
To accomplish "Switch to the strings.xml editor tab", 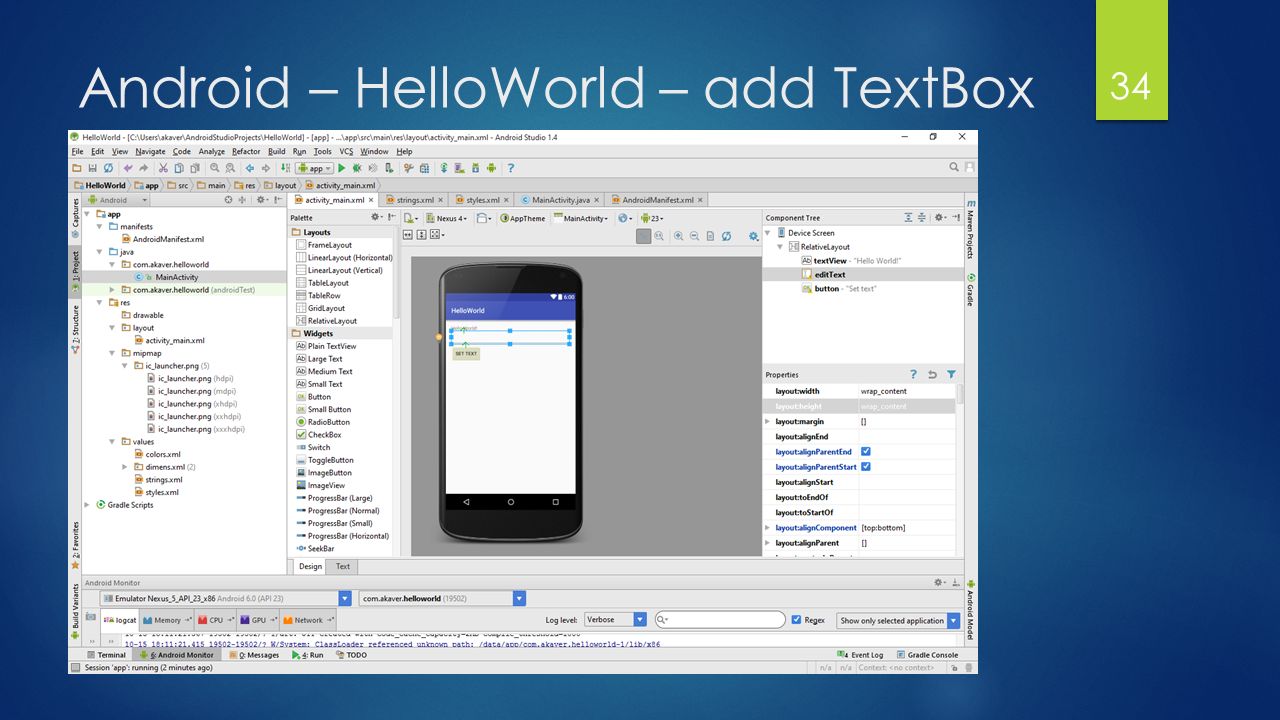I will pyautogui.click(x=414, y=200).
